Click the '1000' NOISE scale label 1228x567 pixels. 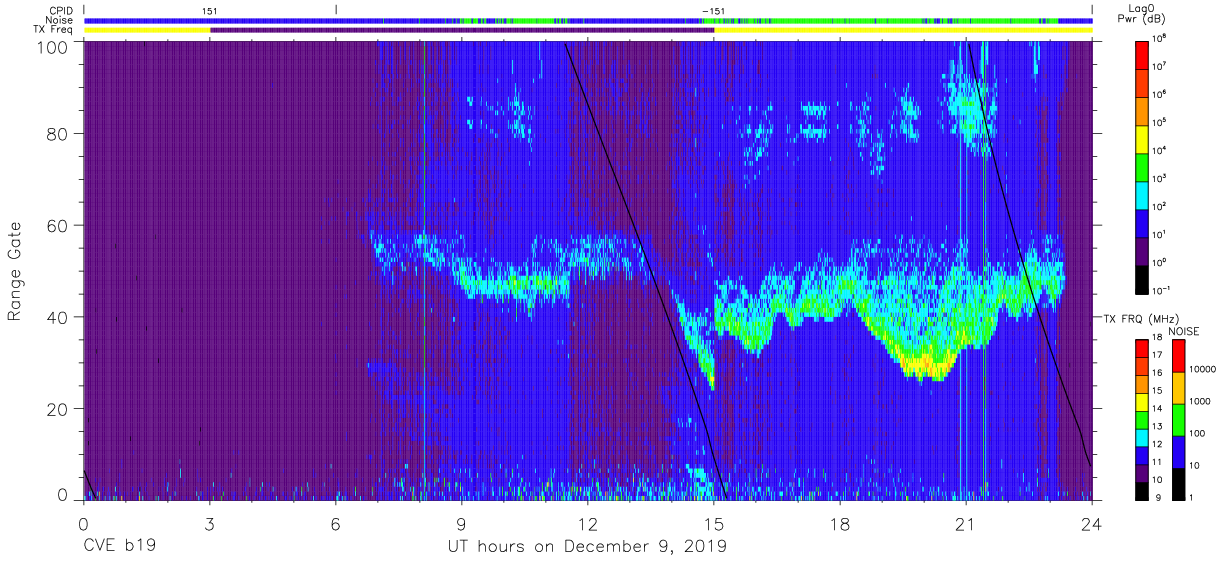pyautogui.click(x=1200, y=402)
